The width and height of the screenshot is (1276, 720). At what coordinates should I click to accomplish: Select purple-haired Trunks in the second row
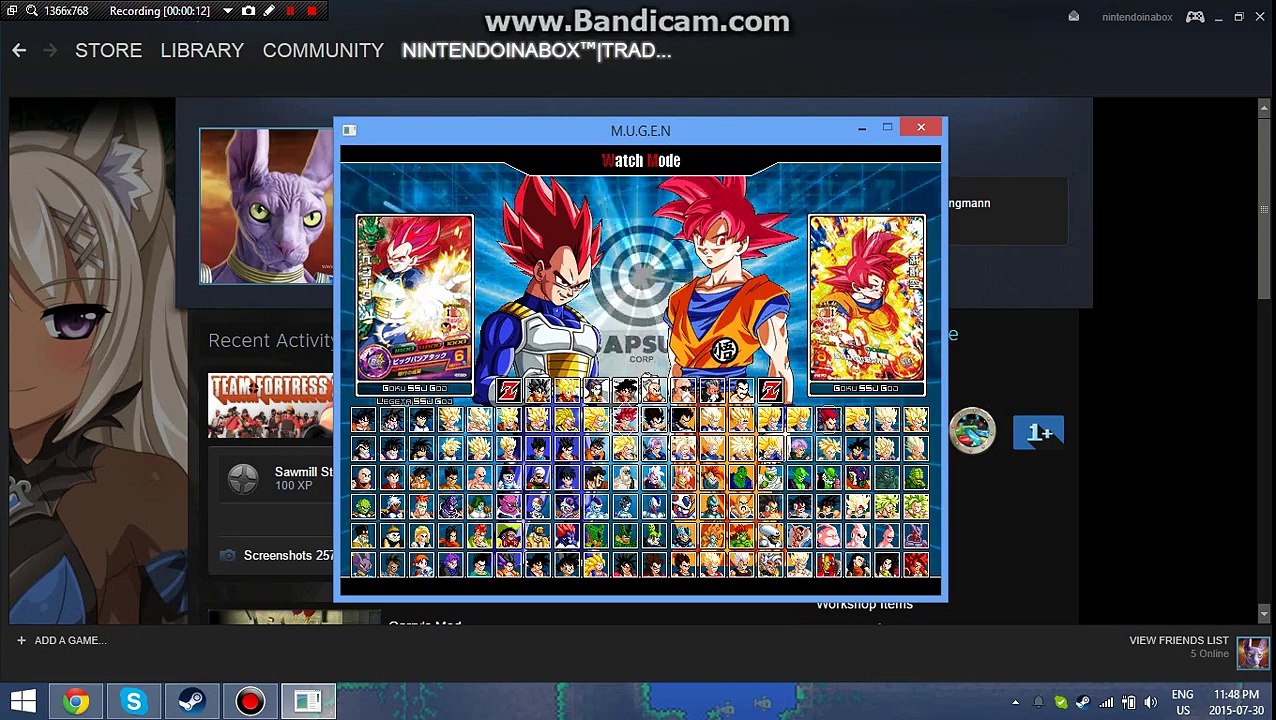[x=799, y=449]
